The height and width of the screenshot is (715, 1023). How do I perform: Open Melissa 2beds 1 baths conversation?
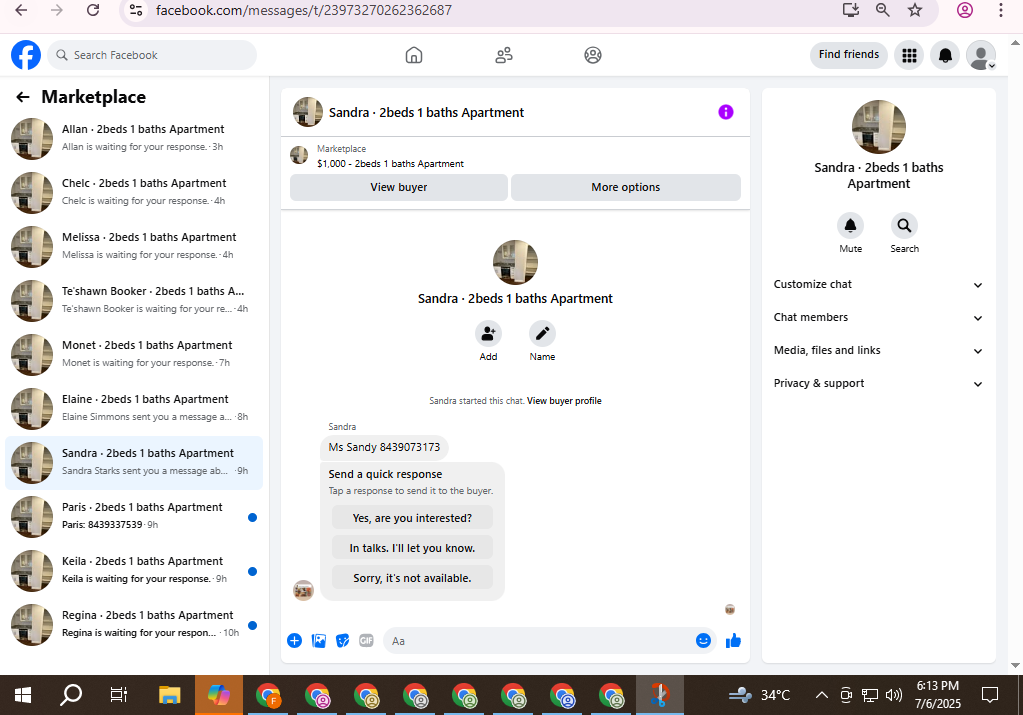(x=134, y=247)
